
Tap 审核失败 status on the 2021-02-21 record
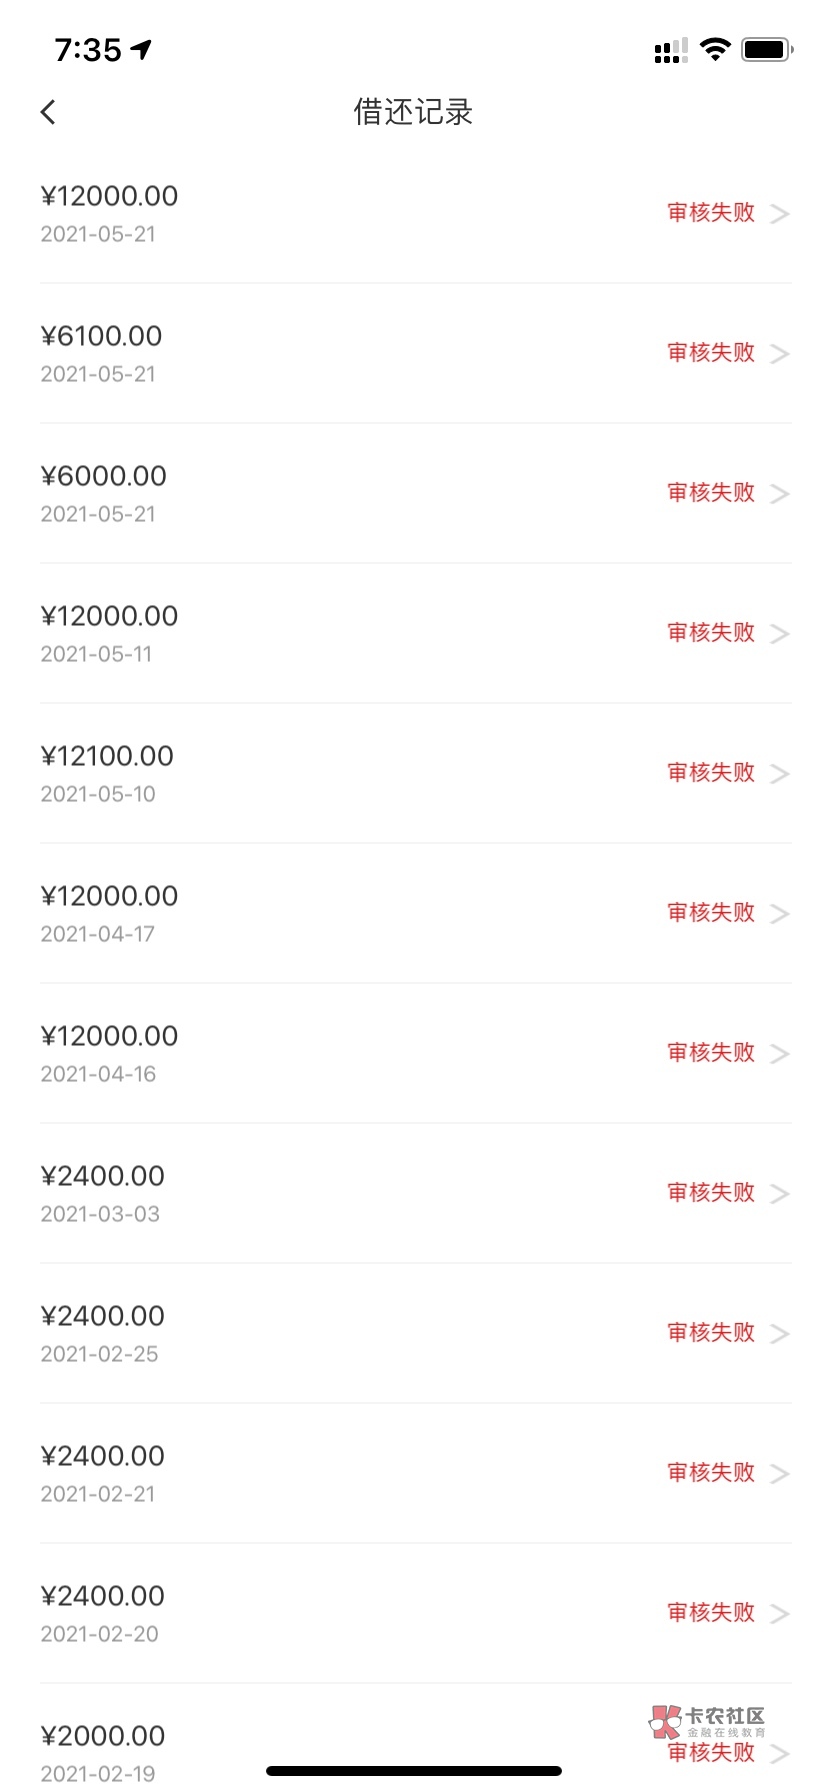point(711,1472)
